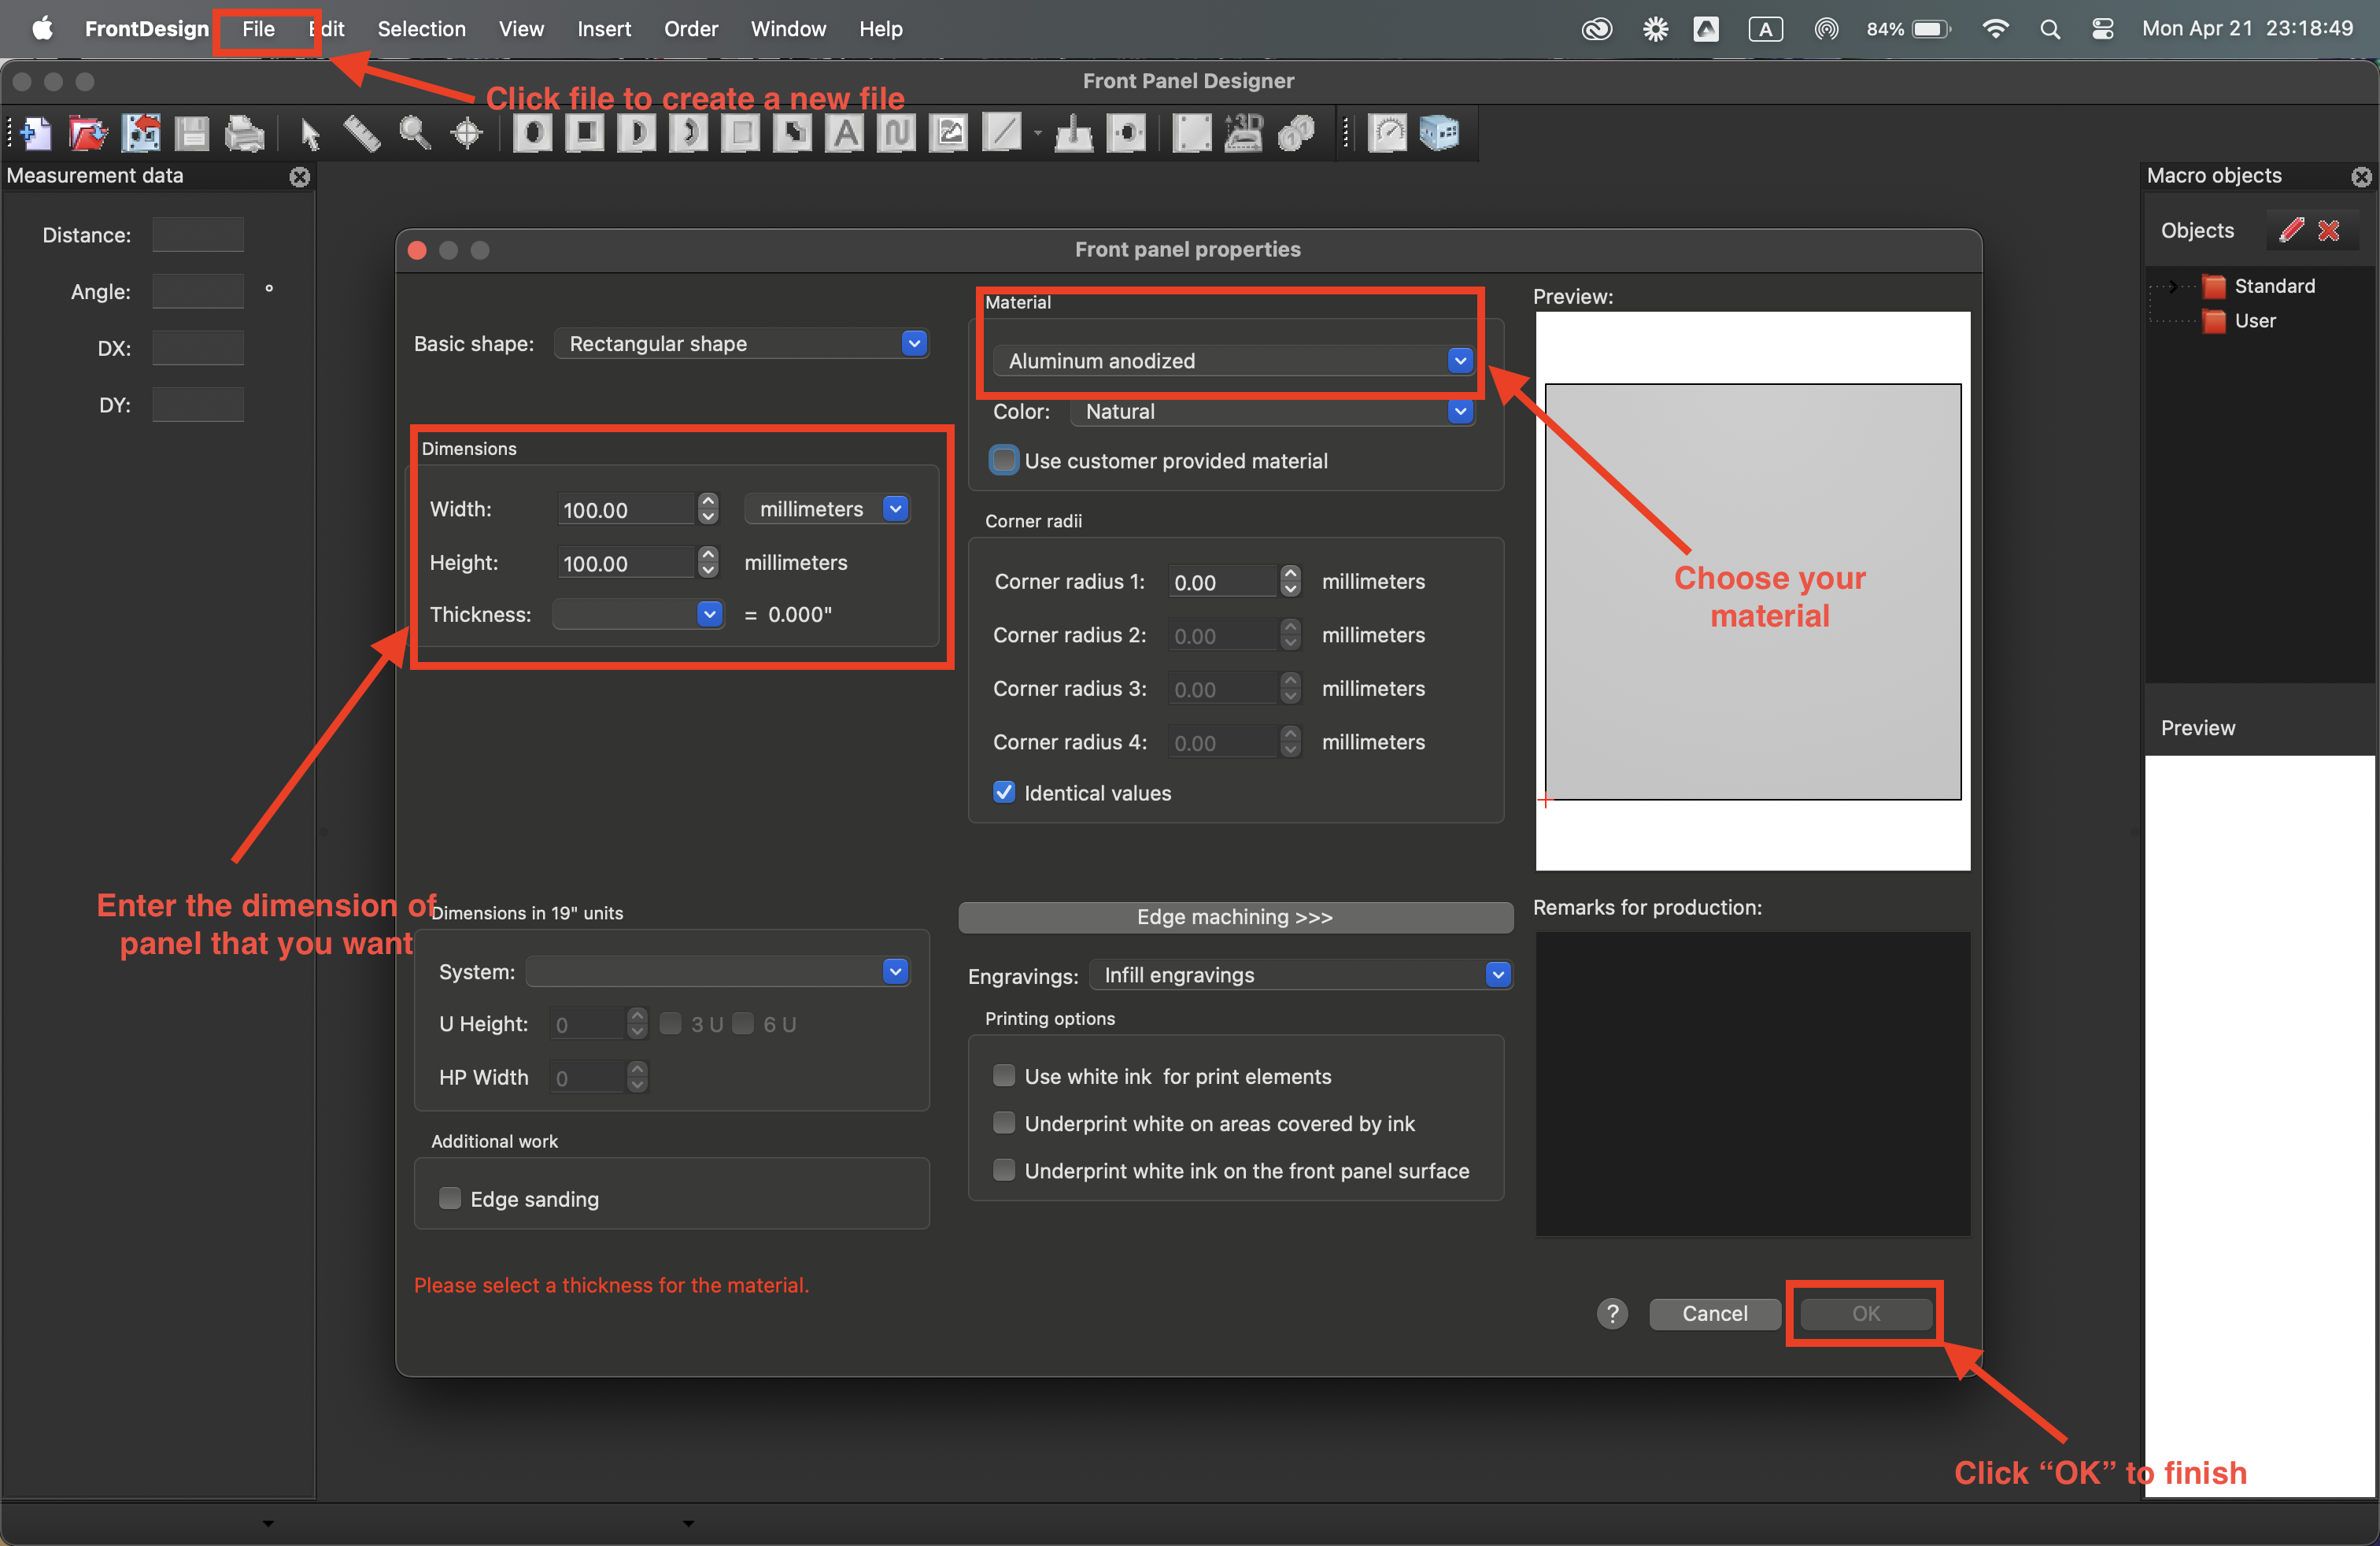The height and width of the screenshot is (1546, 2380).
Task: Insert an HPGL engraving object
Action: point(897,133)
